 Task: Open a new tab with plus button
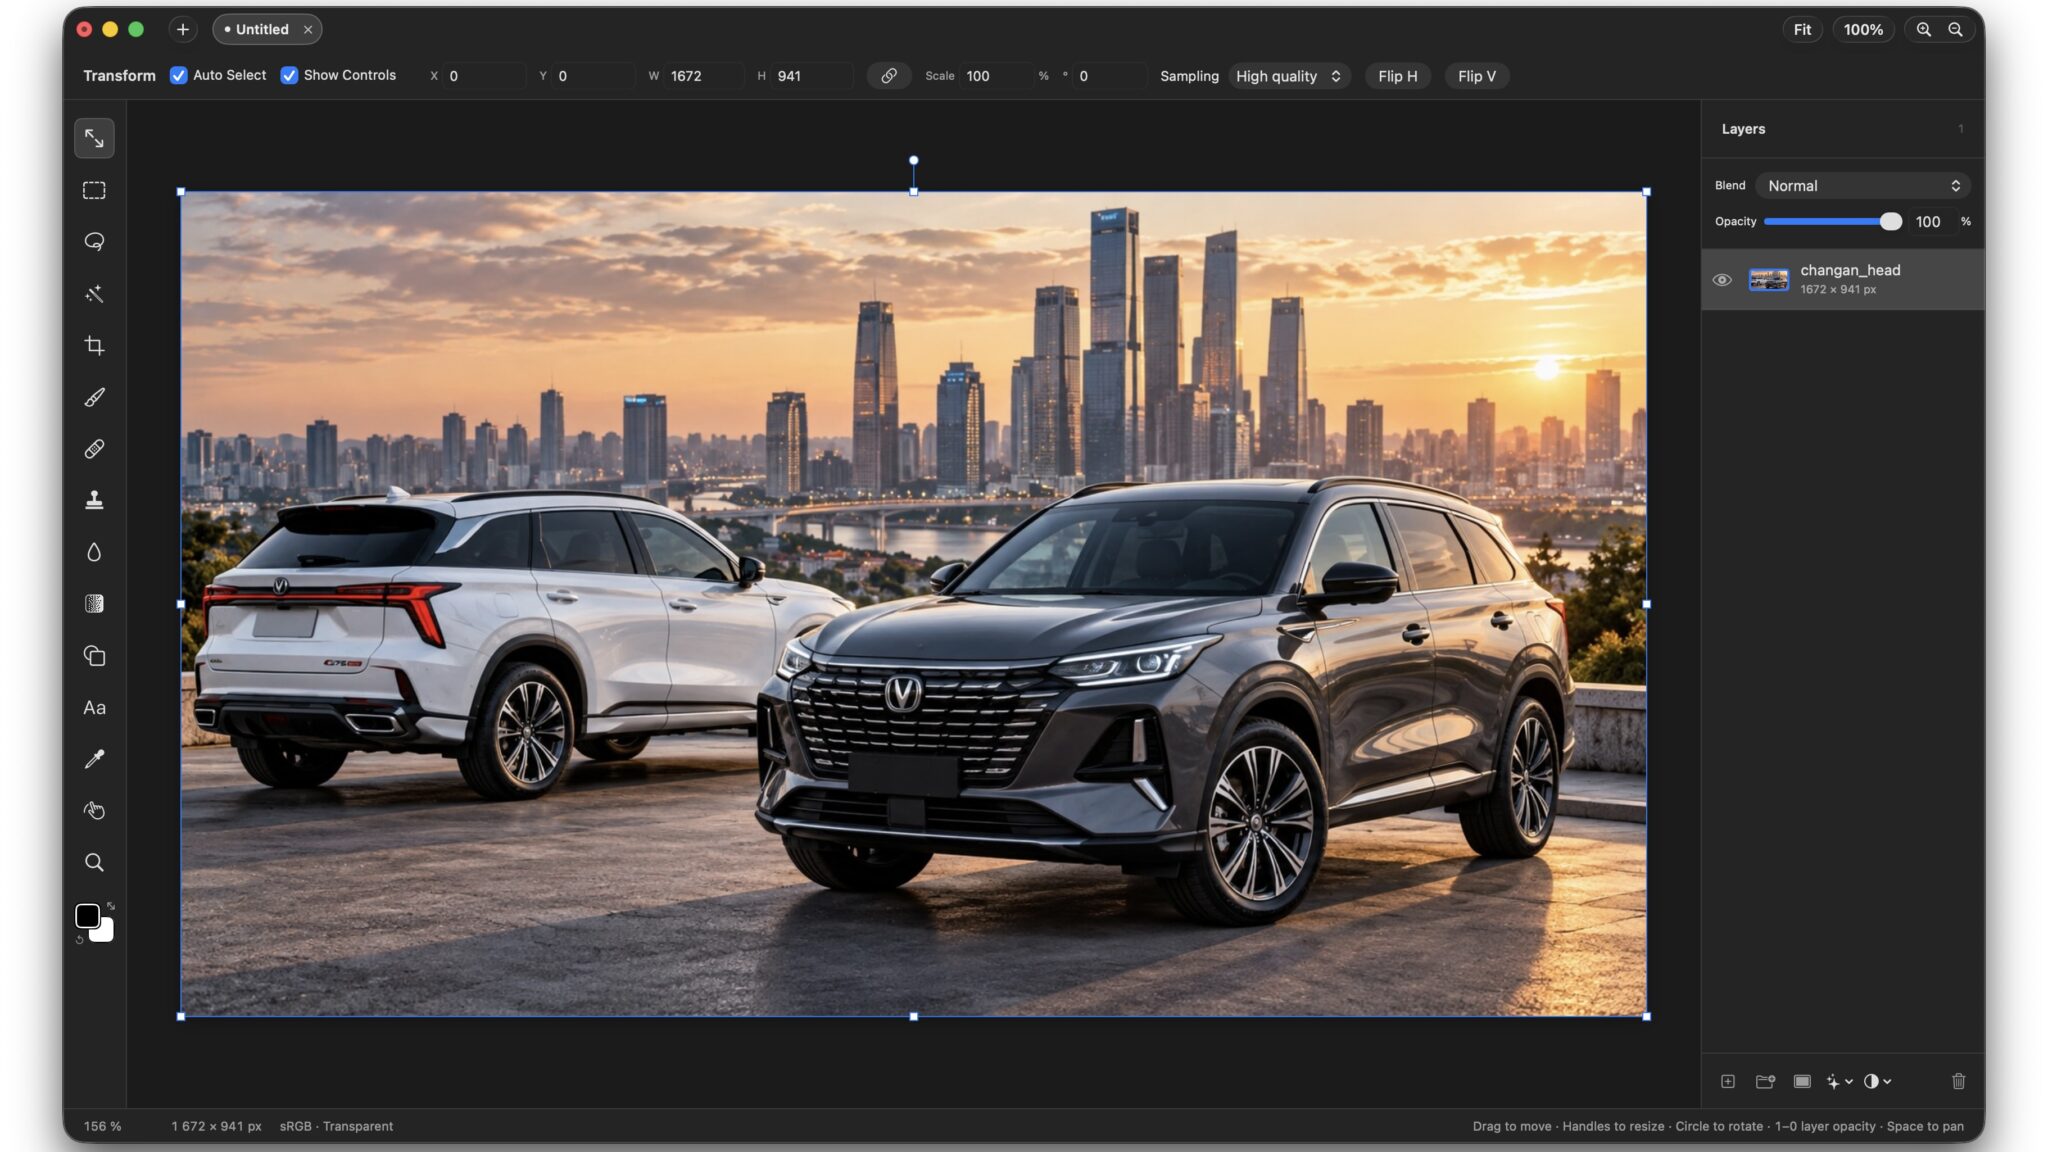[183, 30]
